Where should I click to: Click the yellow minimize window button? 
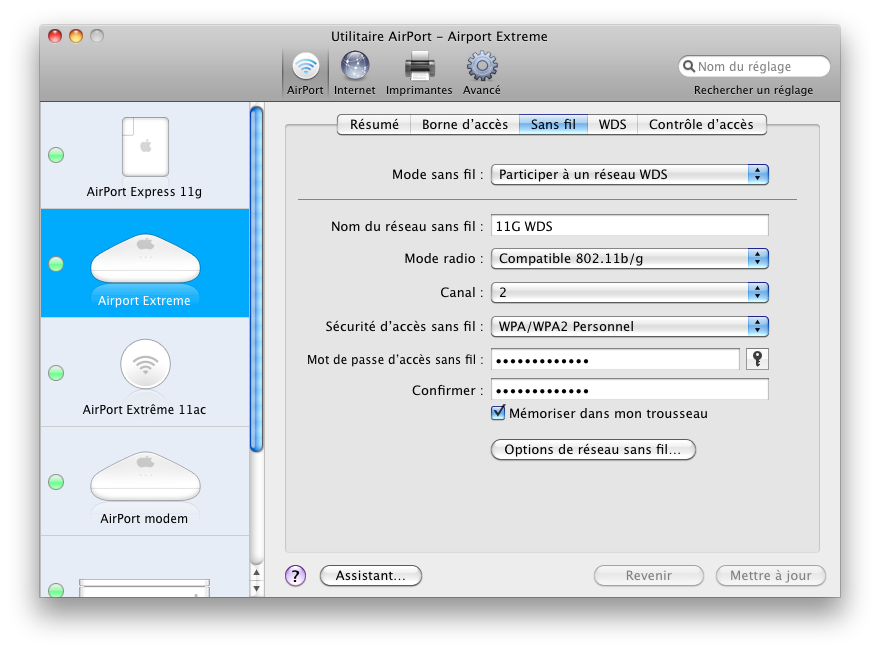76,36
